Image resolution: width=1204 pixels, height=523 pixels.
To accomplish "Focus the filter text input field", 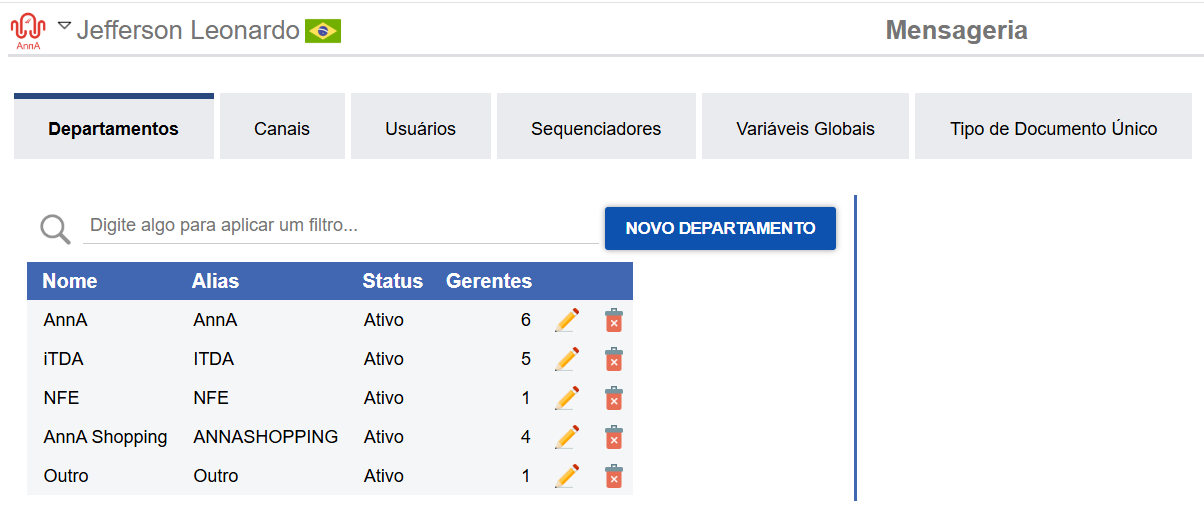I will pyautogui.click(x=340, y=226).
